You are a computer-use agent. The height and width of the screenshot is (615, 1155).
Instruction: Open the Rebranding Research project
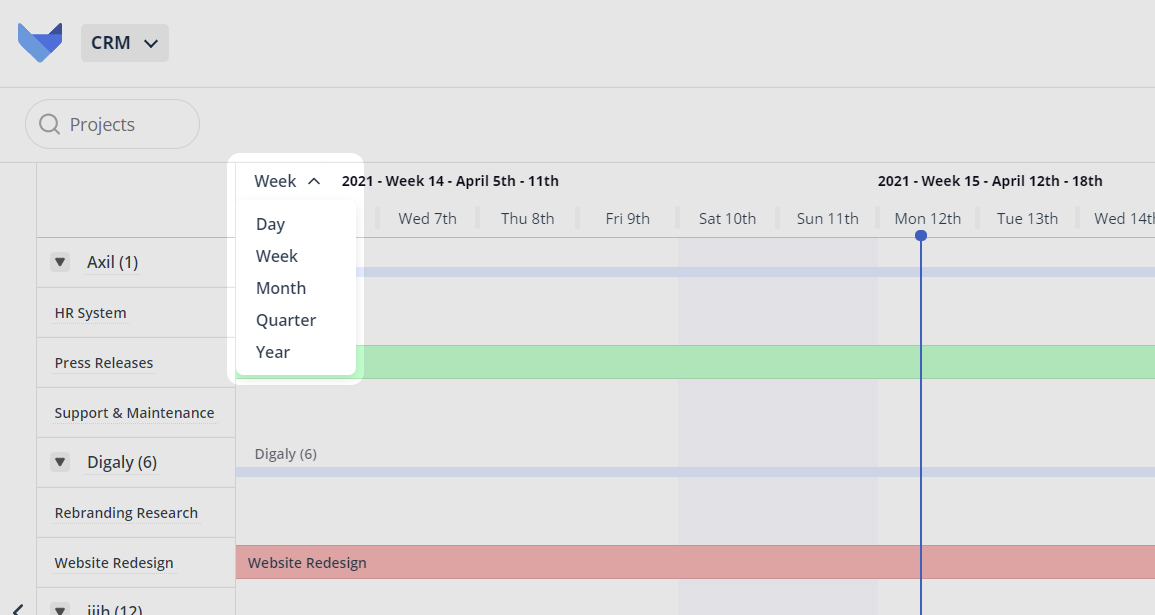click(126, 513)
